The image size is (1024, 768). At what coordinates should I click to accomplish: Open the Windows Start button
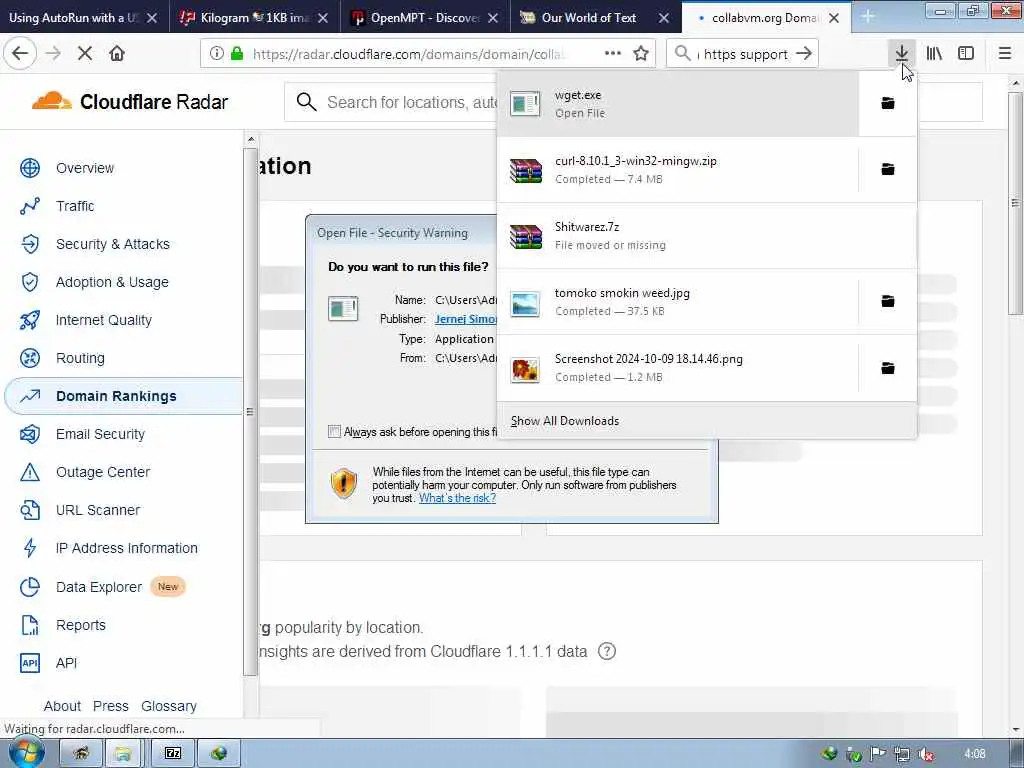pyautogui.click(x=26, y=752)
